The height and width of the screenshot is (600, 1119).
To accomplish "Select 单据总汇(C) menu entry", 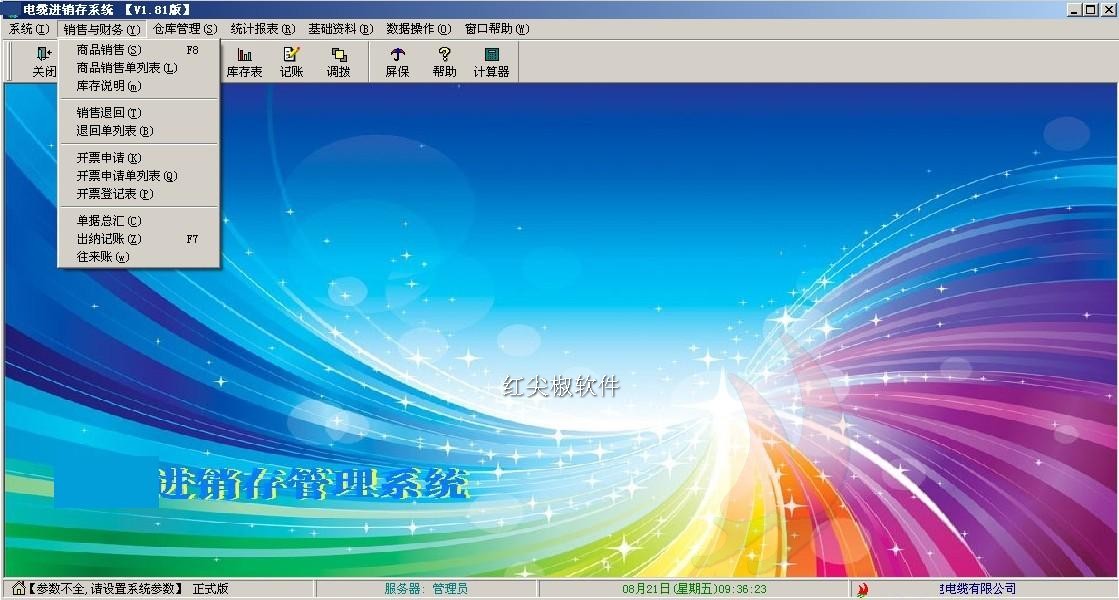I will pos(138,220).
